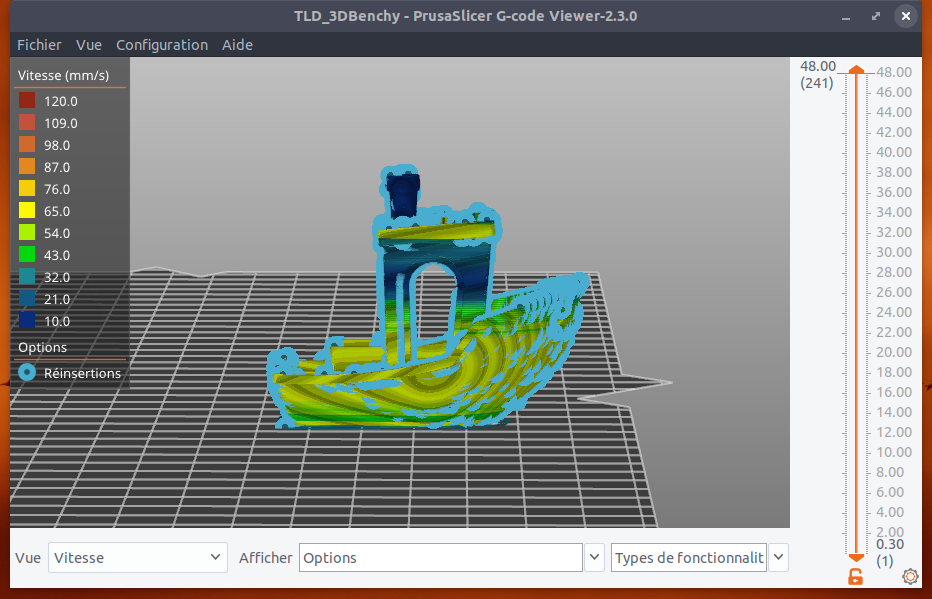Screen dimensions: 932x599
Task: Click the Options legend section header
Action: (42, 347)
